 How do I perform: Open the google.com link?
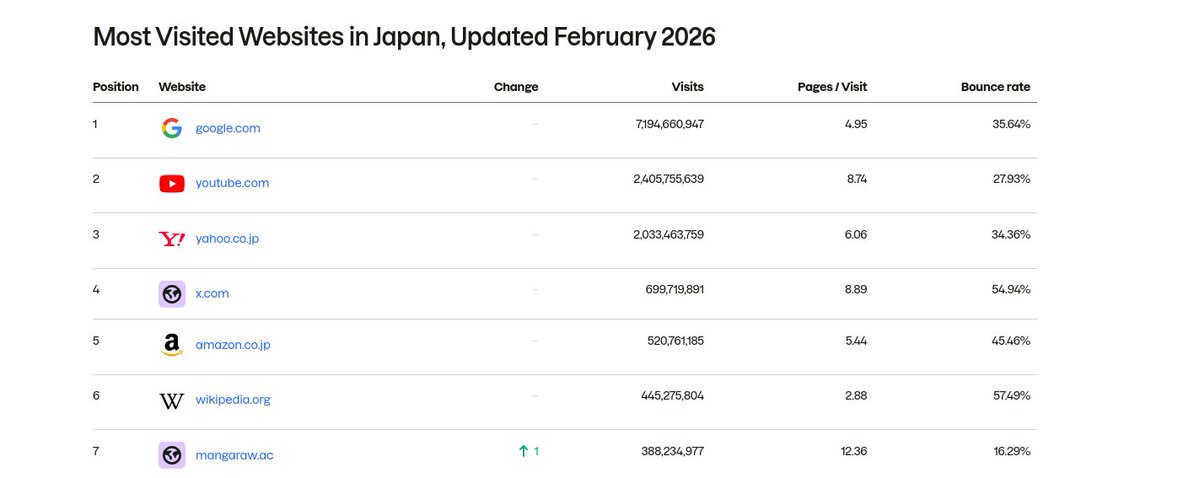point(228,128)
